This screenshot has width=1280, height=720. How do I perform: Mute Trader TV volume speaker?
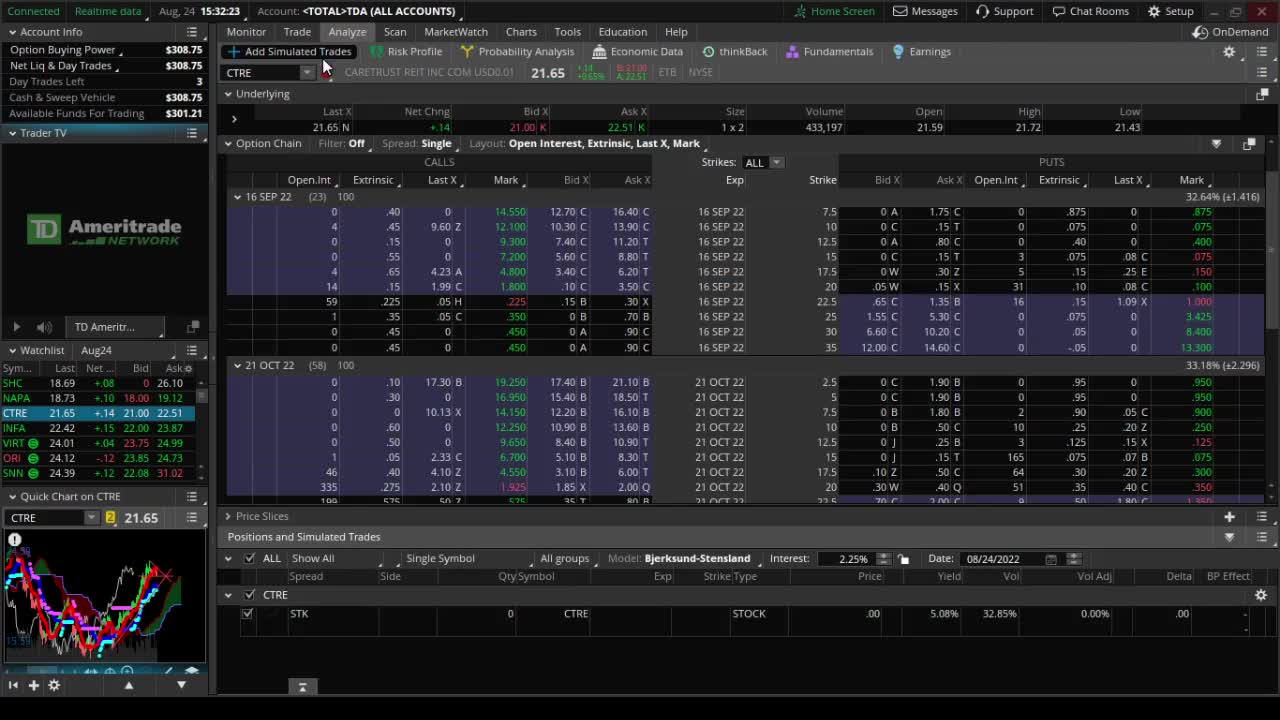(44, 327)
